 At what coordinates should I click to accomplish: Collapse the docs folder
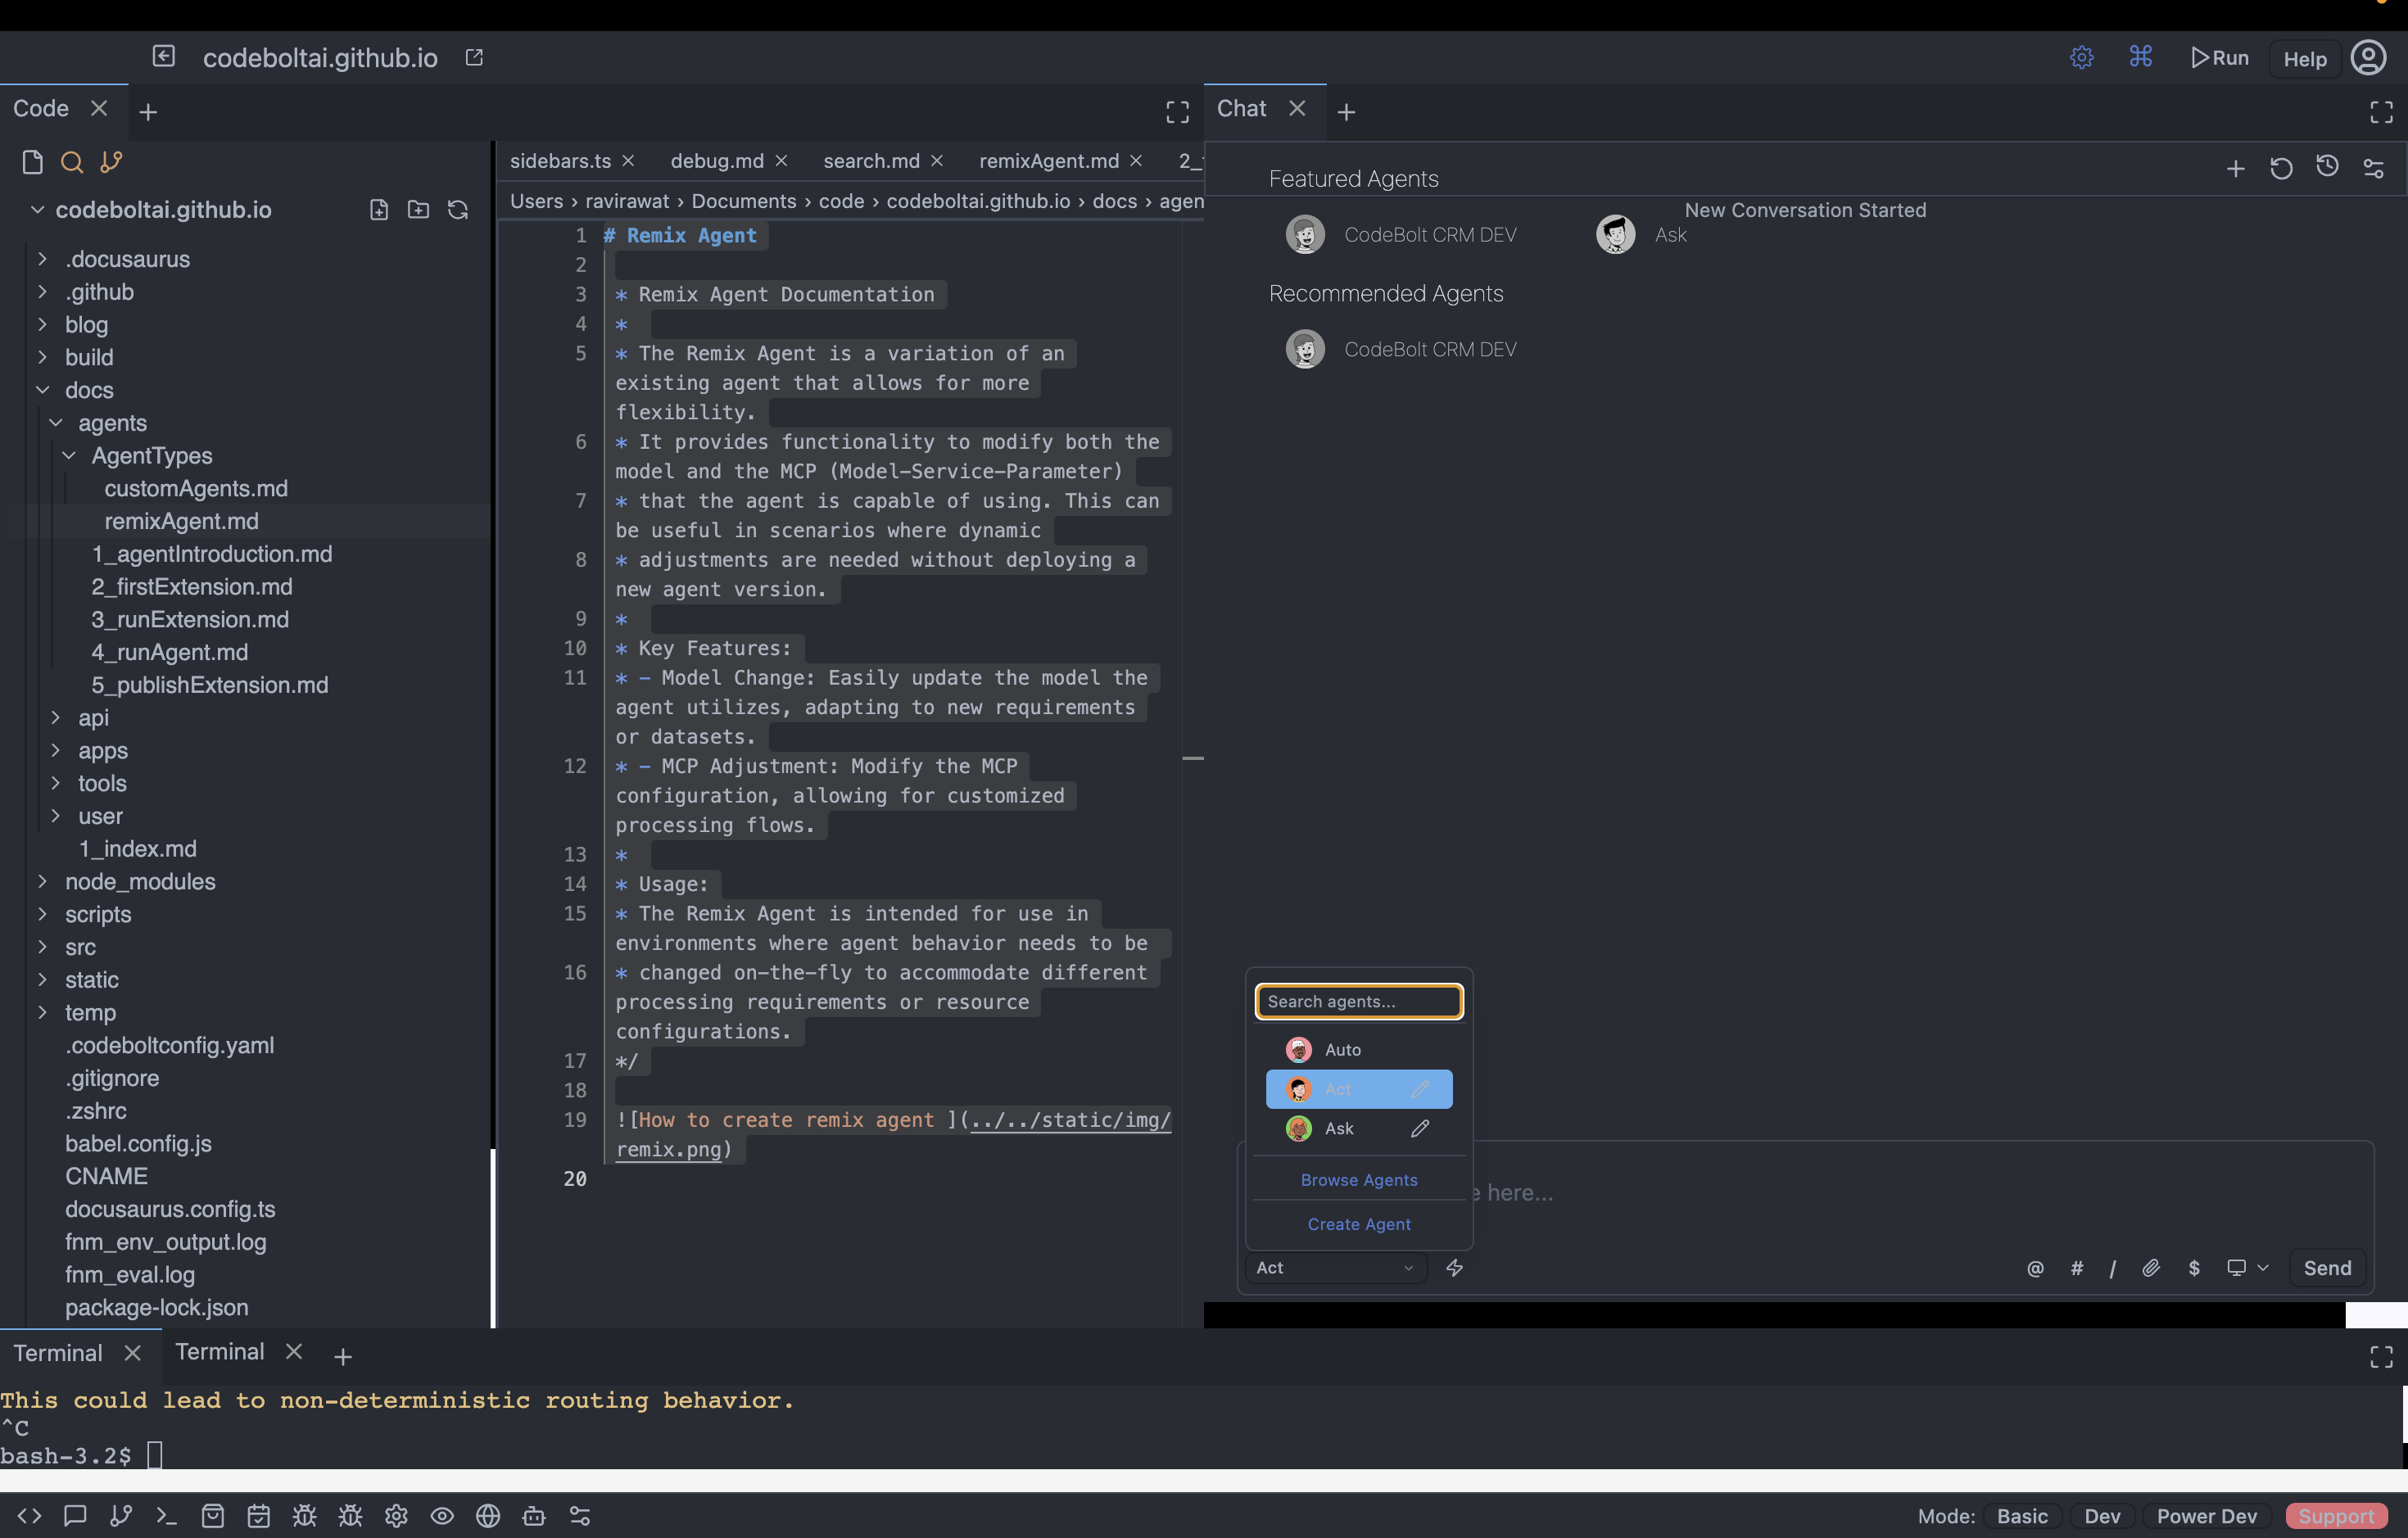click(x=42, y=390)
